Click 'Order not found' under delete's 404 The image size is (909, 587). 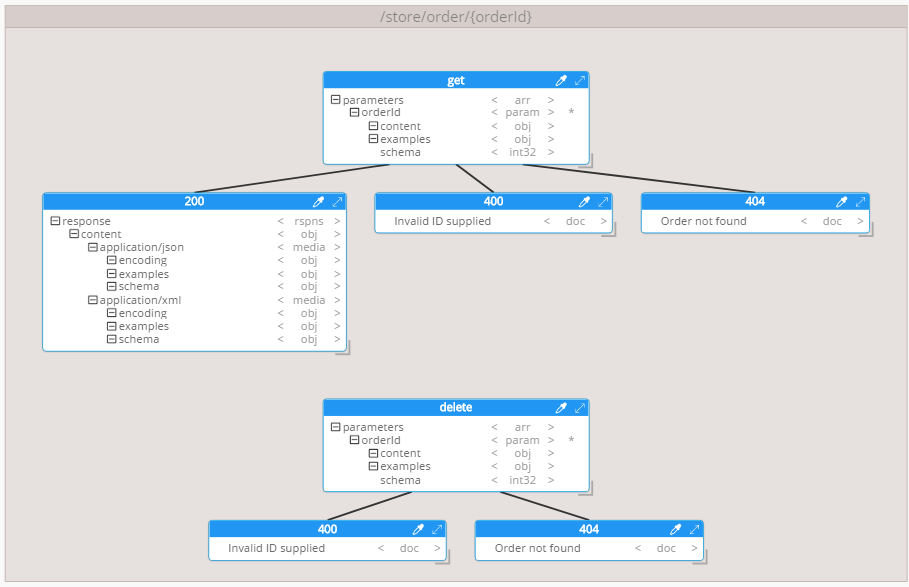click(537, 548)
